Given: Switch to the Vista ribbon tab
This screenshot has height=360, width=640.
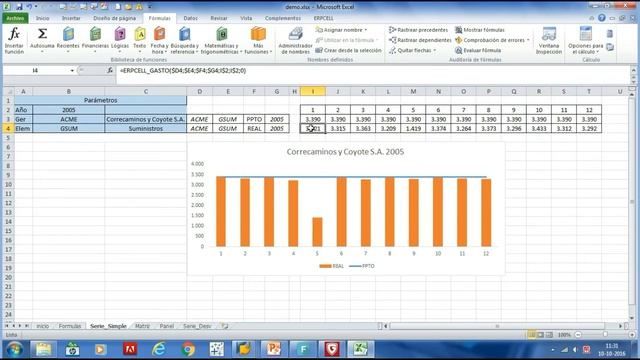Looking at the screenshot, I should coord(246,18).
